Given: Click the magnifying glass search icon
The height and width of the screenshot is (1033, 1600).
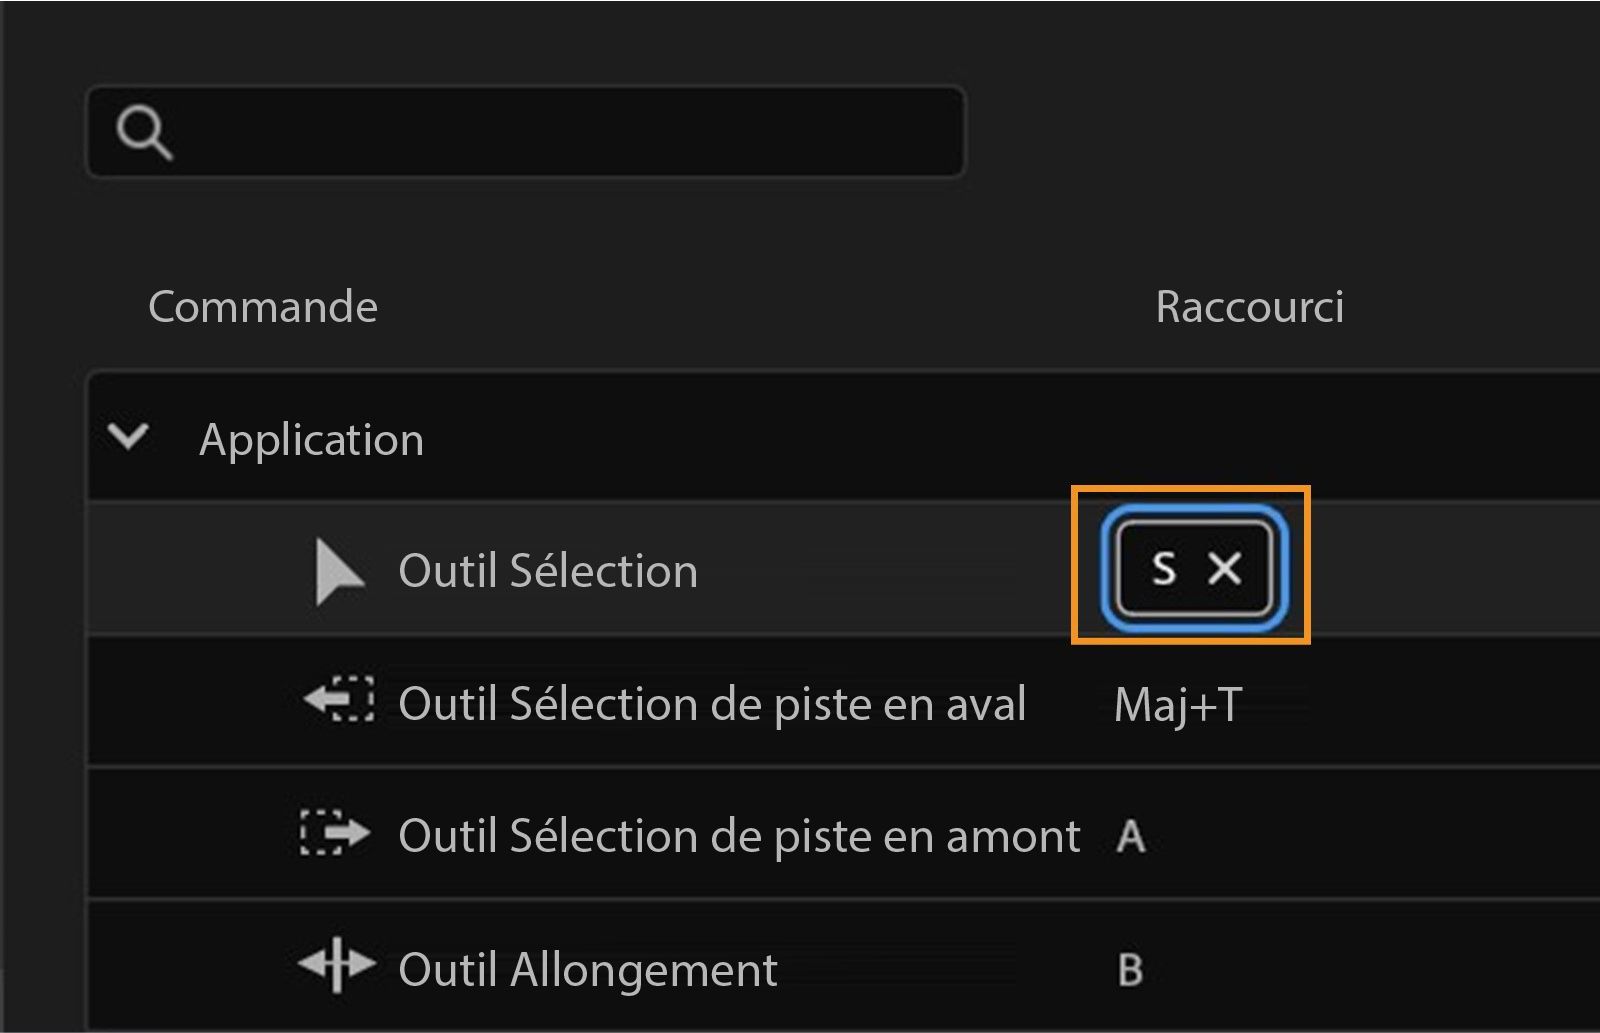Looking at the screenshot, I should click(146, 131).
